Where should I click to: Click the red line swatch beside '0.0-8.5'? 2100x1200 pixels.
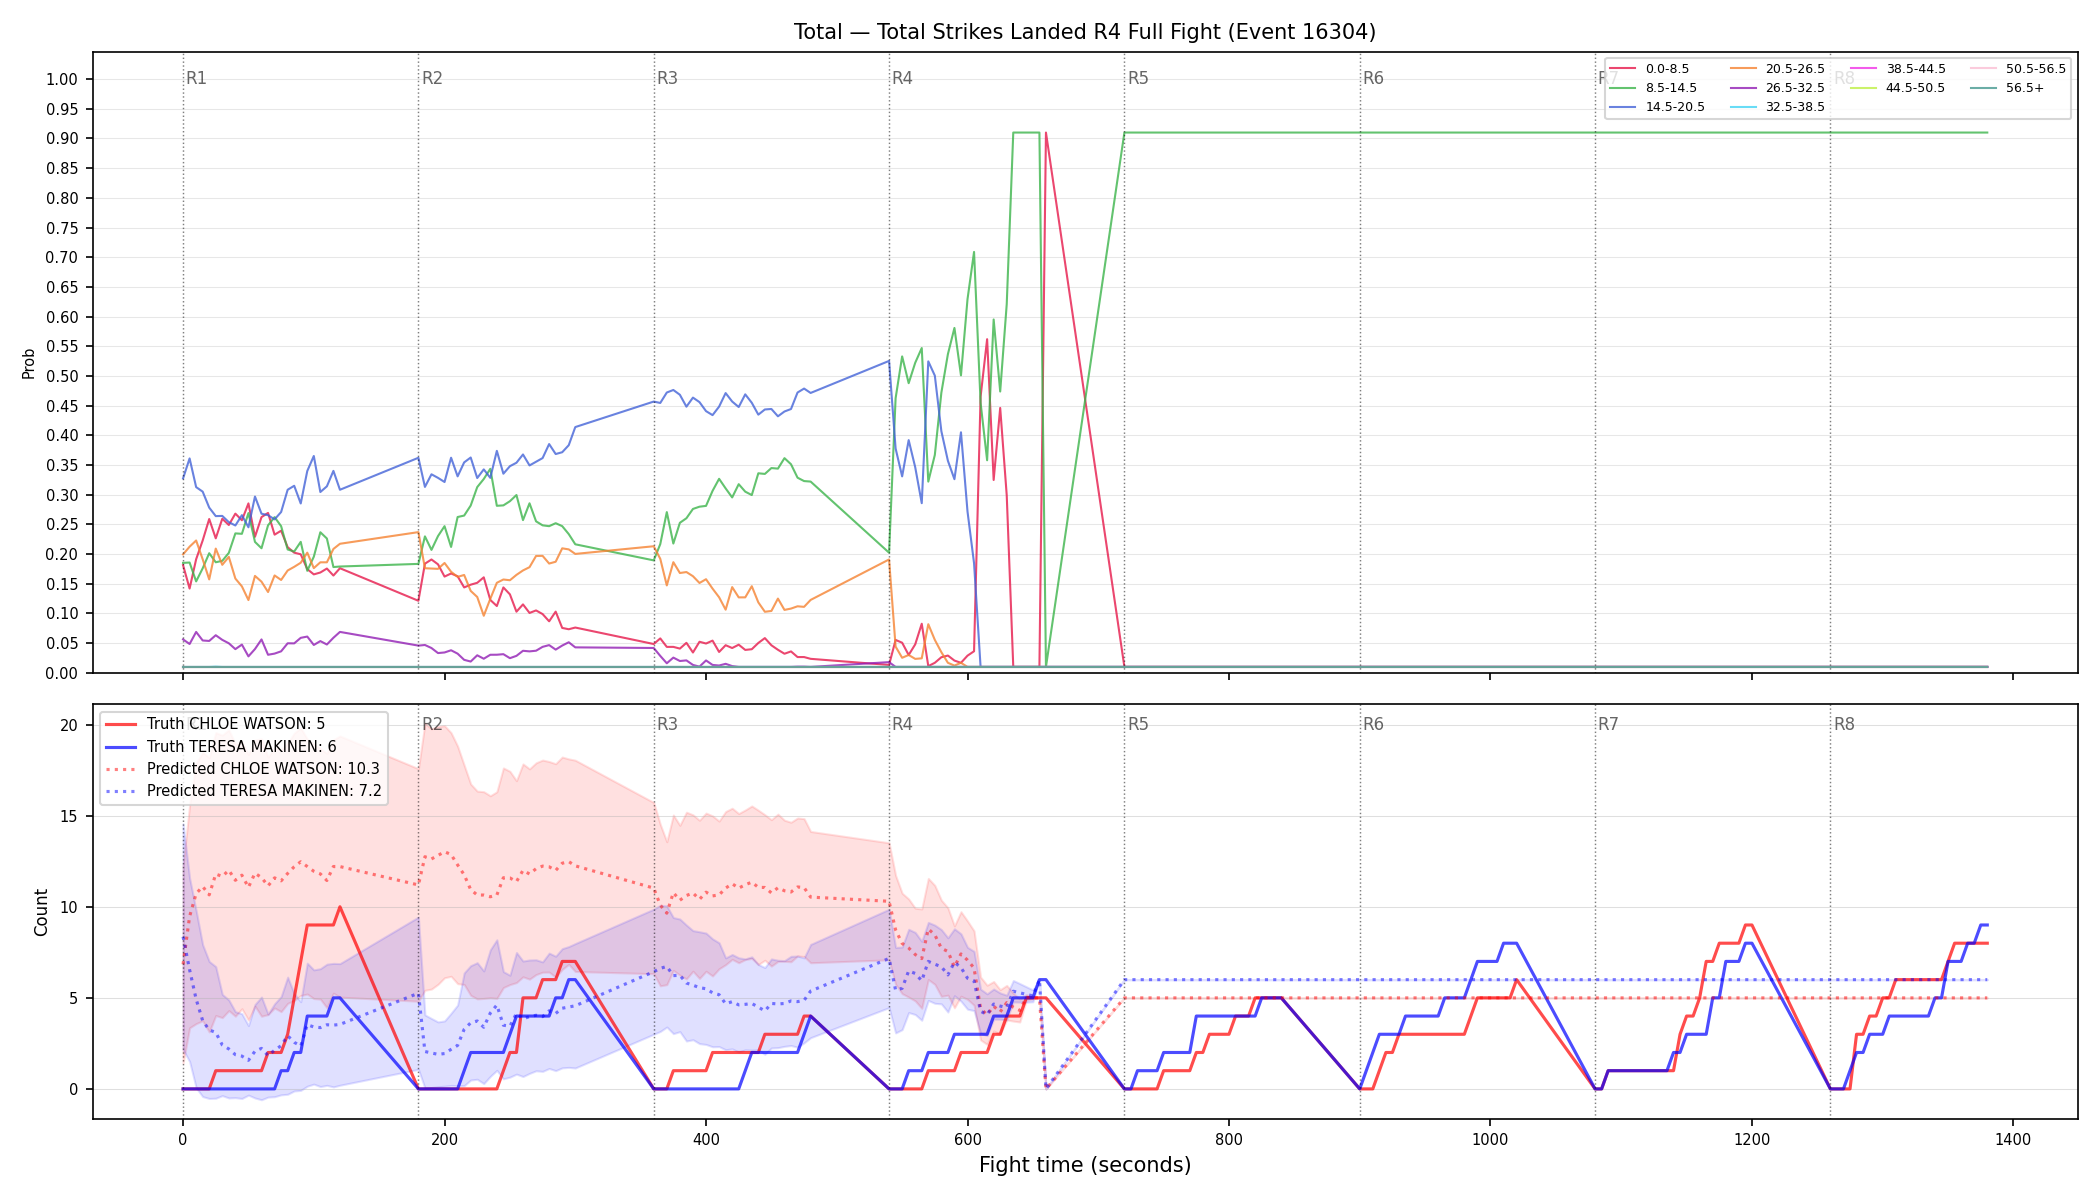[x=1624, y=69]
